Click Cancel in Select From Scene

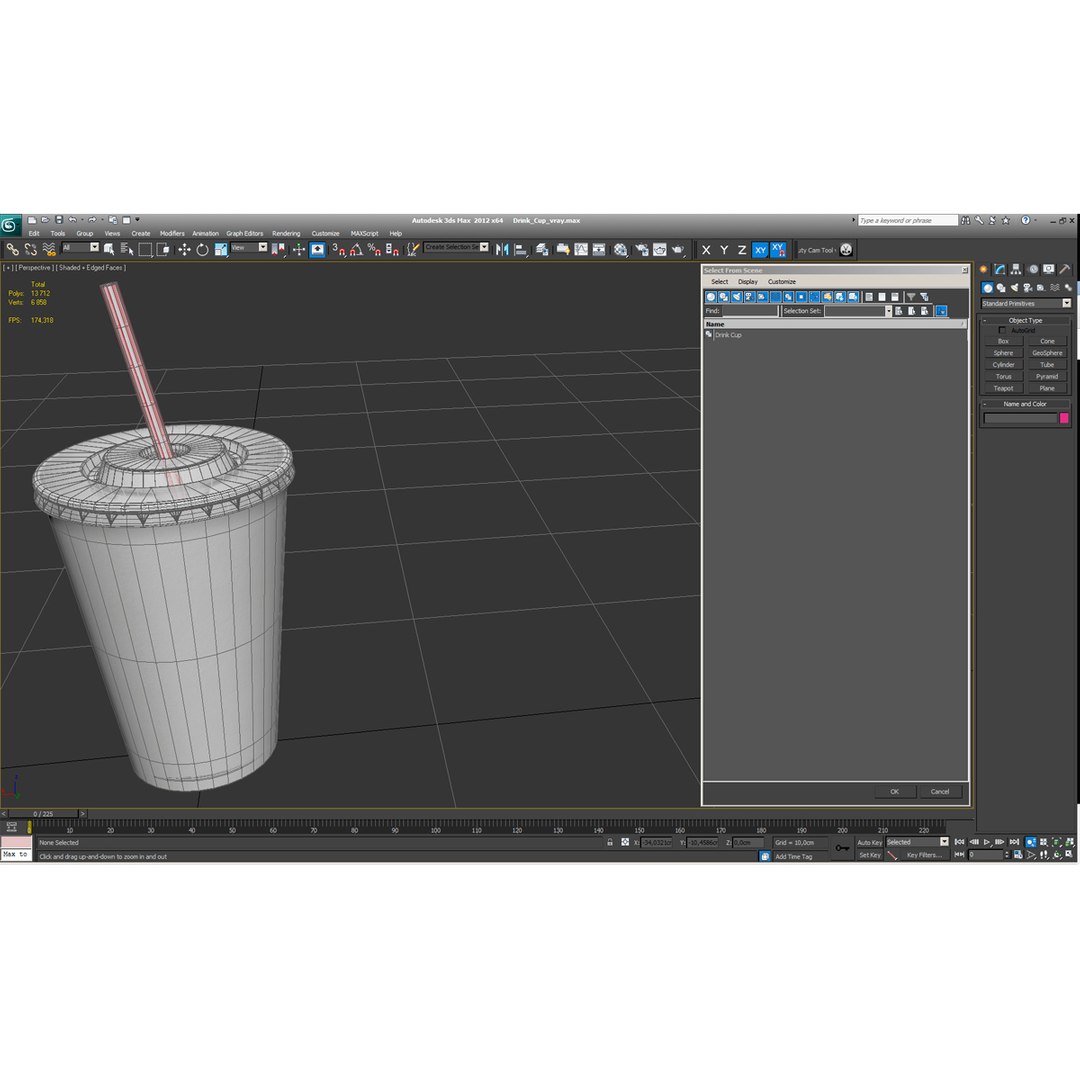pyautogui.click(x=940, y=792)
